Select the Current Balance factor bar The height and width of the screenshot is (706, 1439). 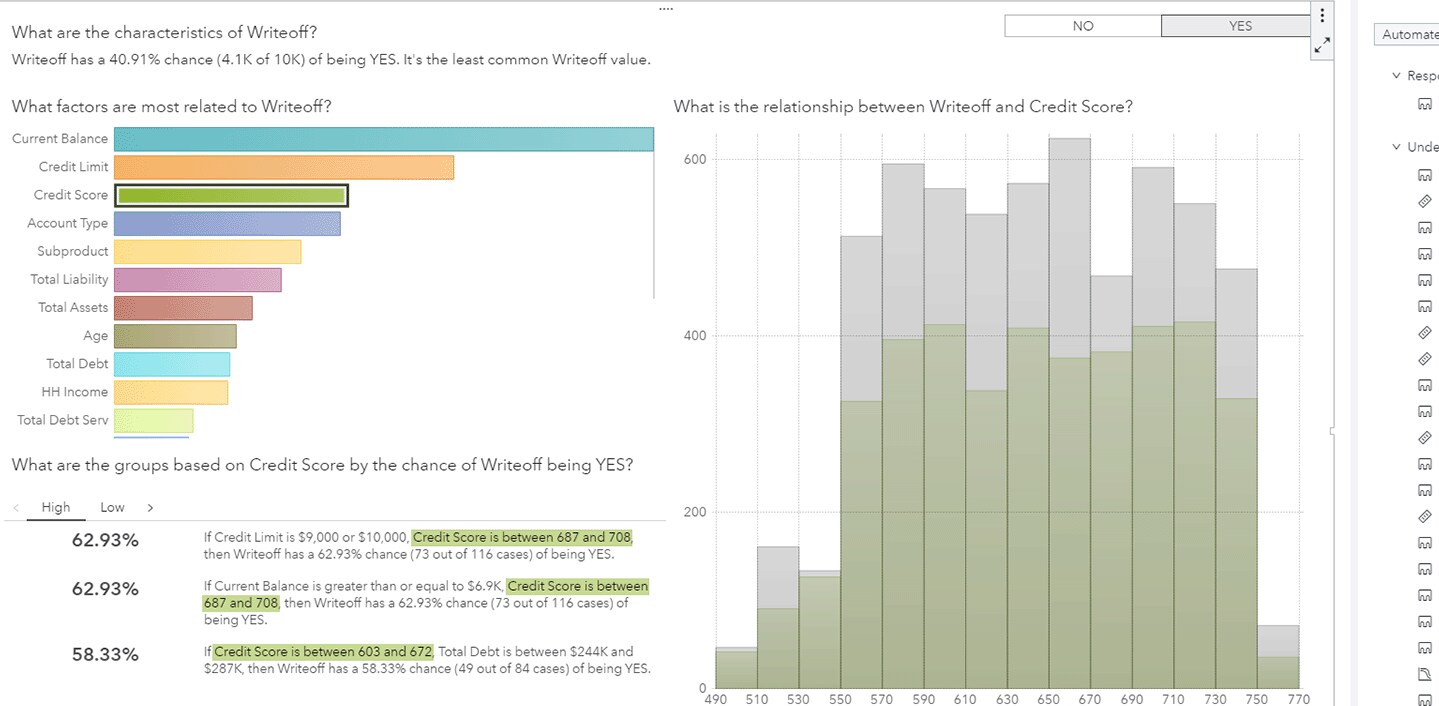pyautogui.click(x=383, y=139)
